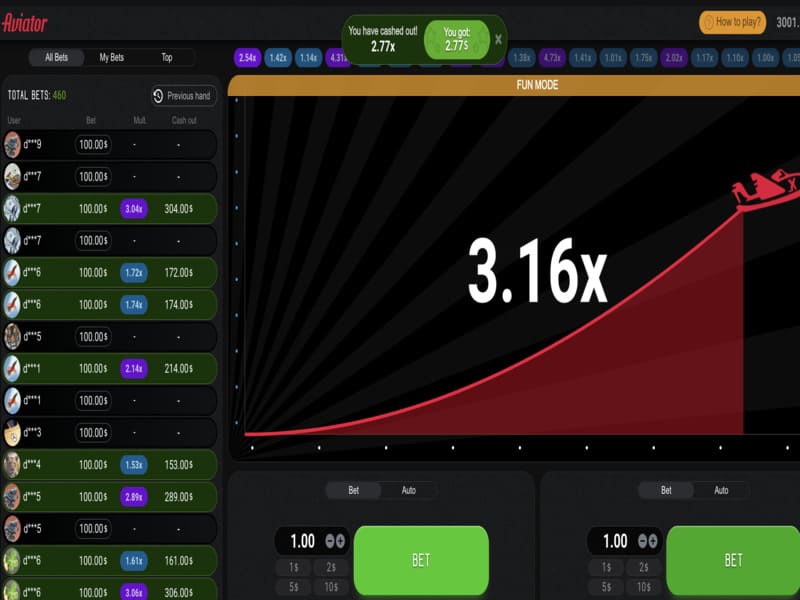Choose the 2$ quick amount, left panel
Screen dimensions: 800x600
click(331, 567)
